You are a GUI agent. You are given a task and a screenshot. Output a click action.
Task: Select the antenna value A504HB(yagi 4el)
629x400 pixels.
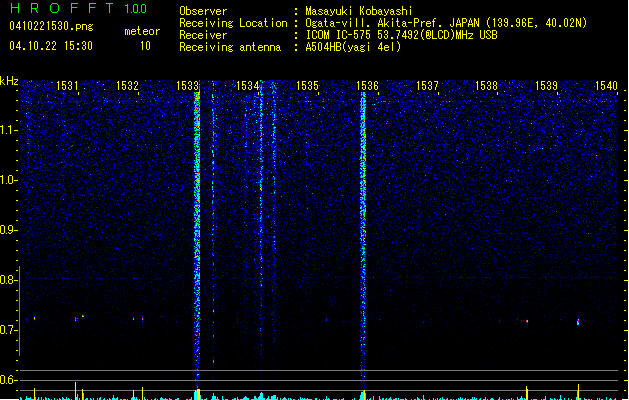coord(353,47)
